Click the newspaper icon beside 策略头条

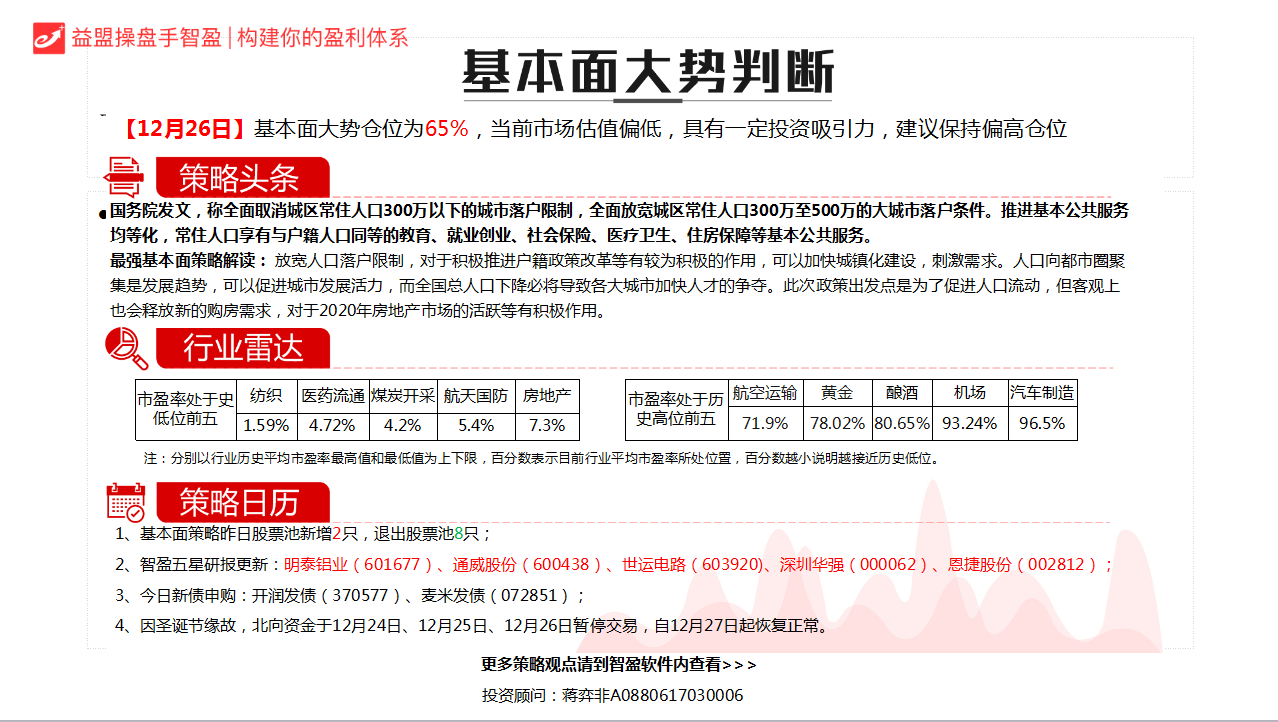(125, 176)
